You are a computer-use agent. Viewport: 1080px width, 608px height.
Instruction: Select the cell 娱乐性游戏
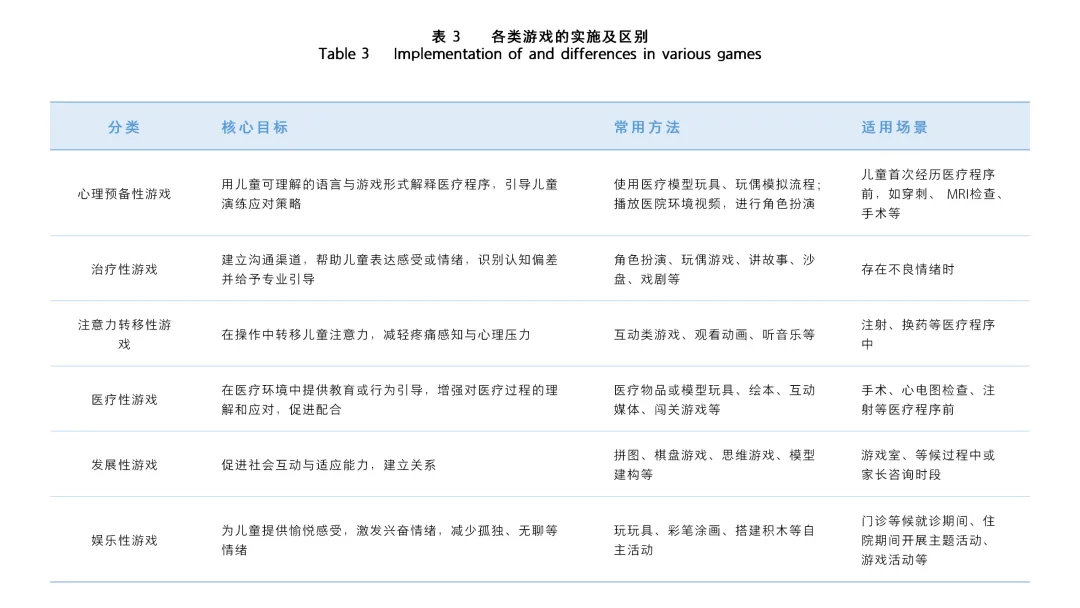(124, 541)
